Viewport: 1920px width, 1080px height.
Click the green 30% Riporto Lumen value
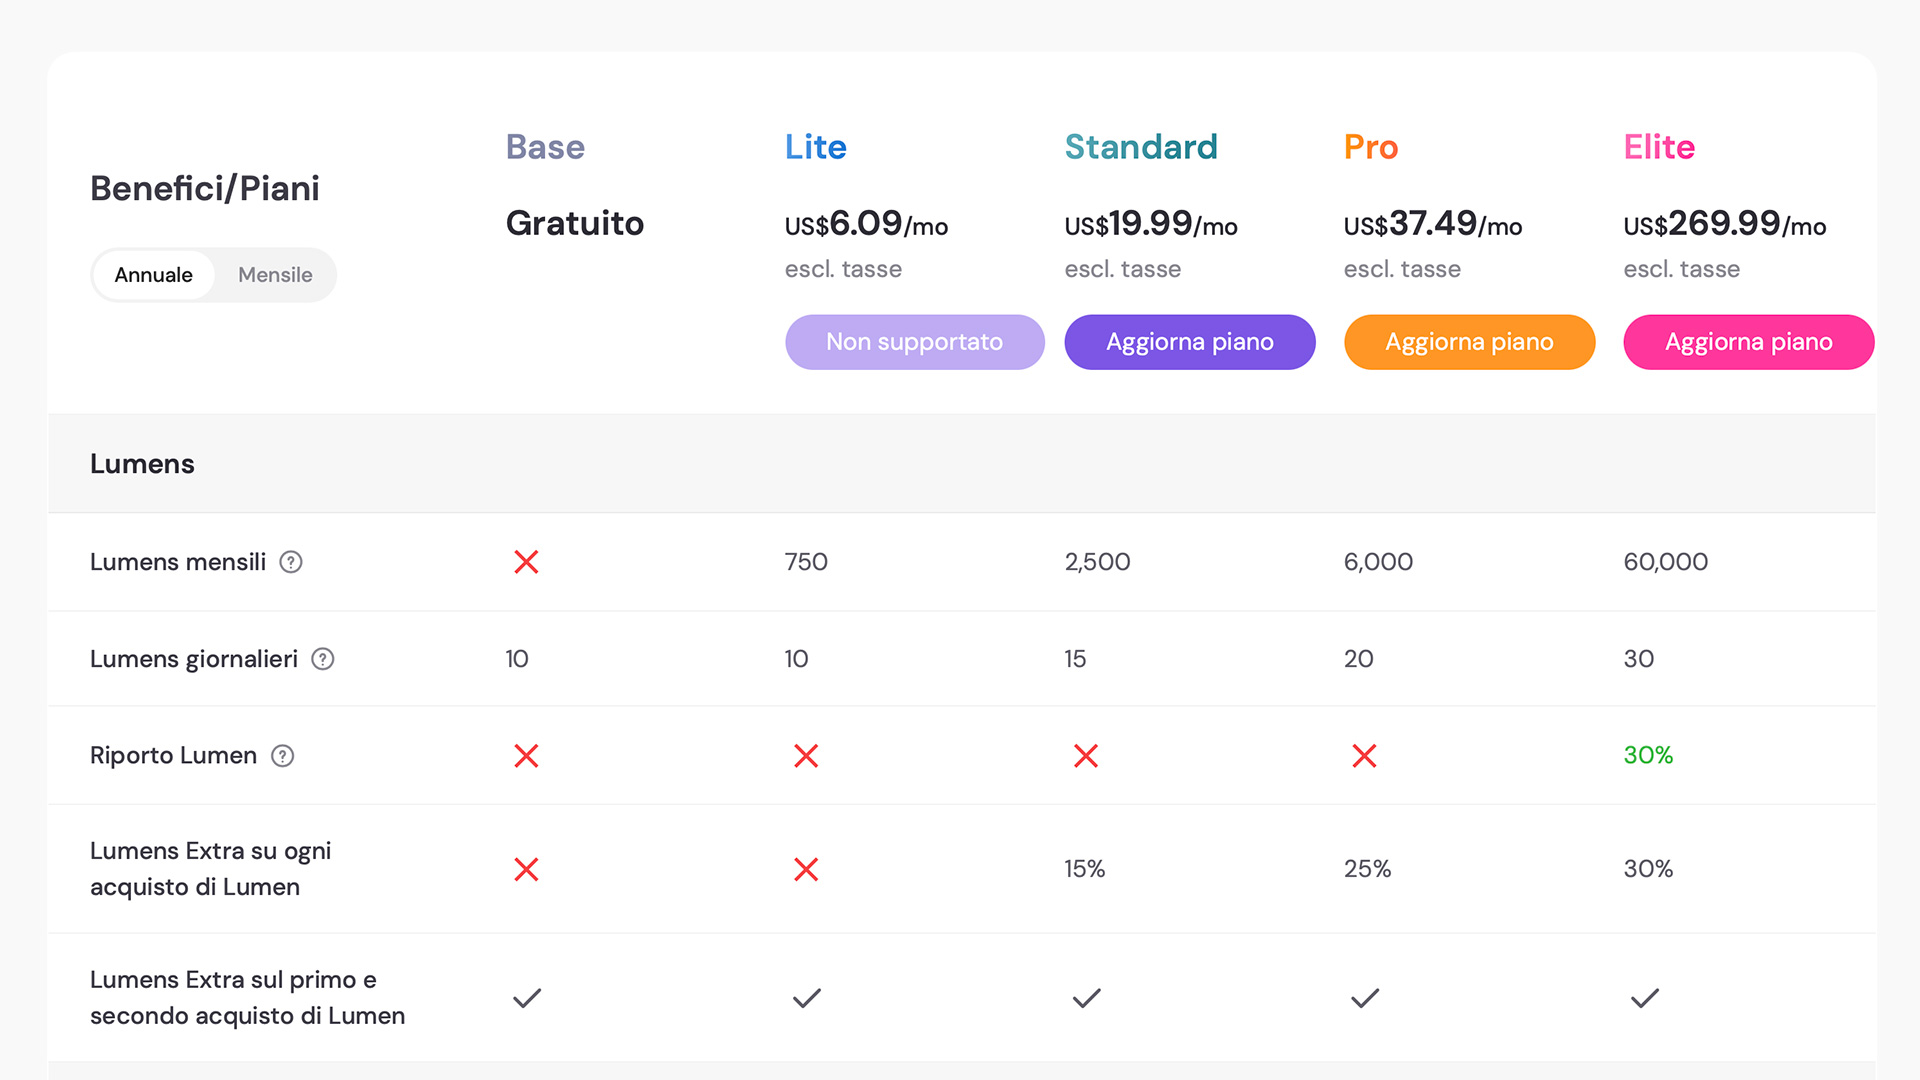pos(1648,755)
